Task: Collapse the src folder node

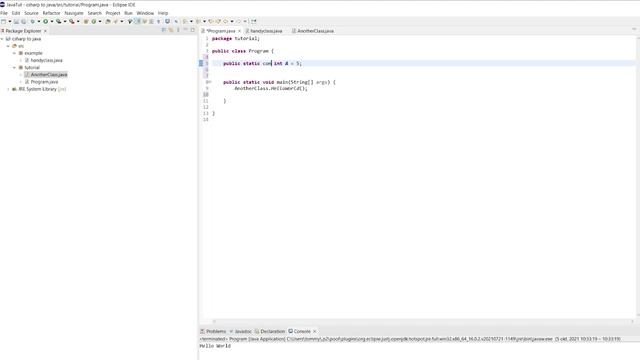Action: [8, 46]
